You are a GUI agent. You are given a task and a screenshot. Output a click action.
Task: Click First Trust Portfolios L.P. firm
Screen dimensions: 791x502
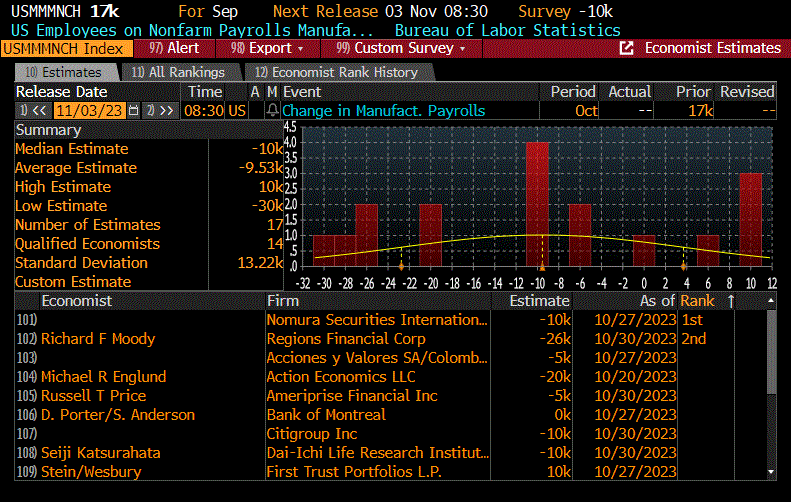pos(354,472)
